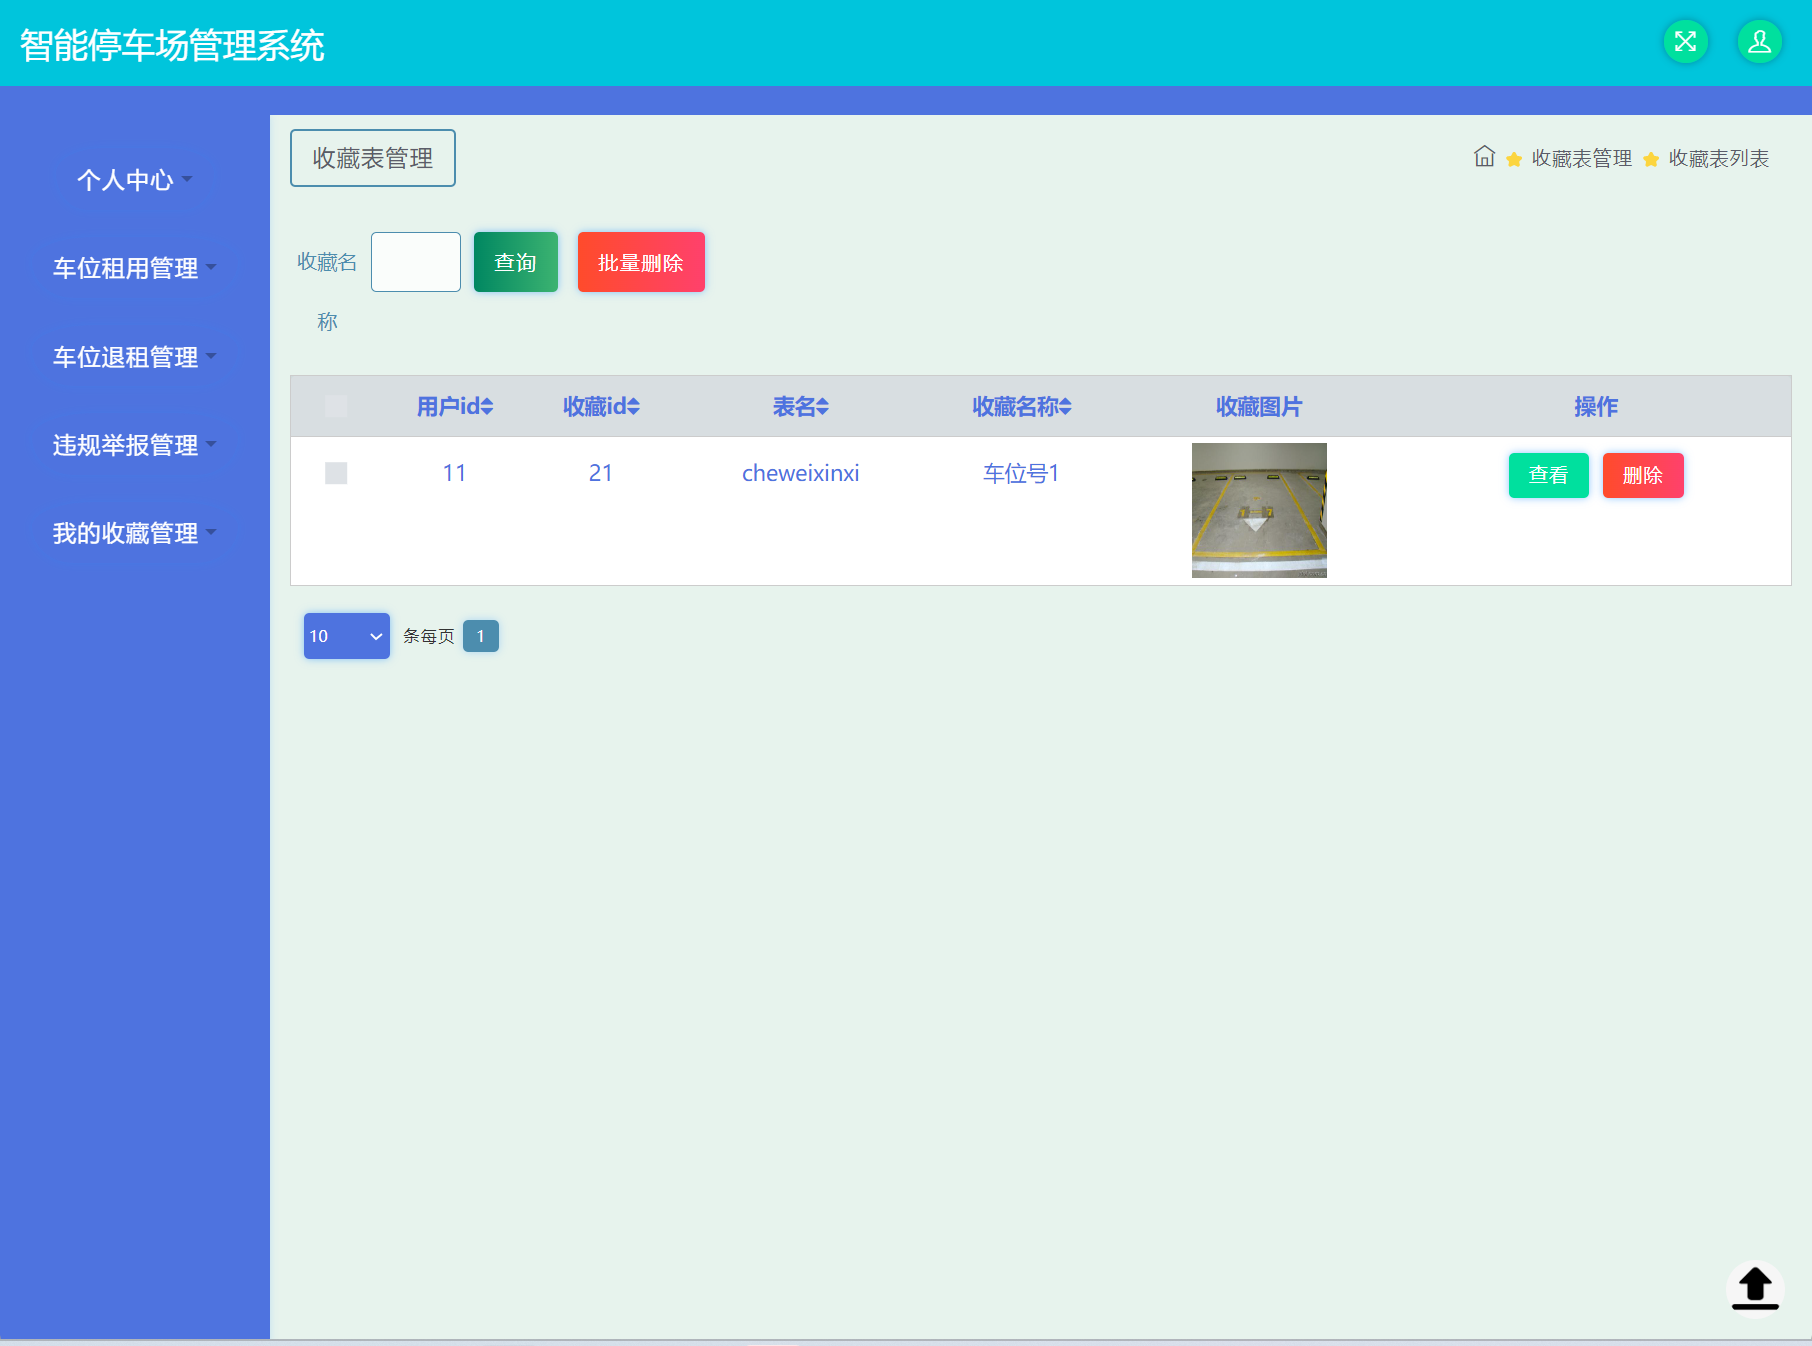The width and height of the screenshot is (1812, 1346).
Task: Click the 操作 column header
Action: pyautogui.click(x=1596, y=407)
